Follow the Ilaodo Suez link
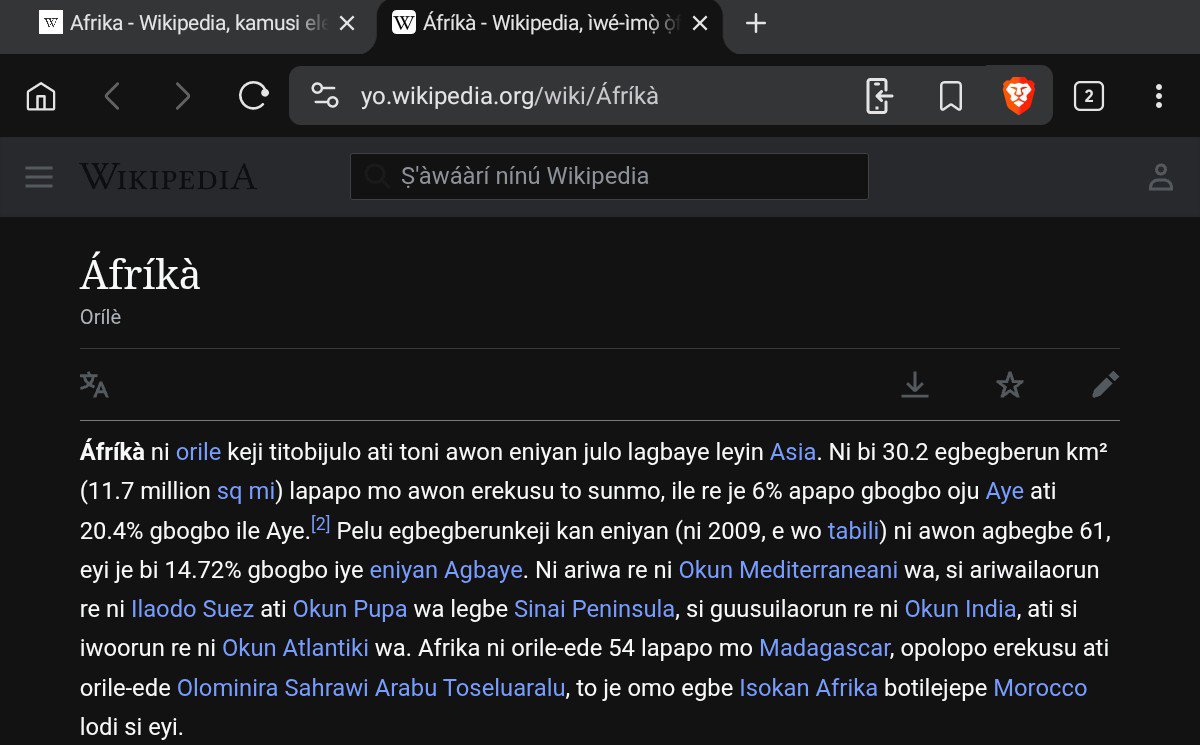Screen dimensions: 1200x745 pos(193,609)
